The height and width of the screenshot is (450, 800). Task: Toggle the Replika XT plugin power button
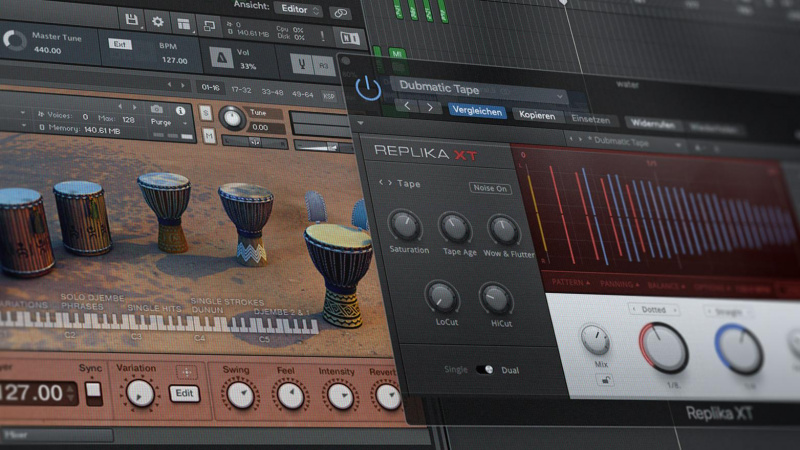click(x=368, y=89)
